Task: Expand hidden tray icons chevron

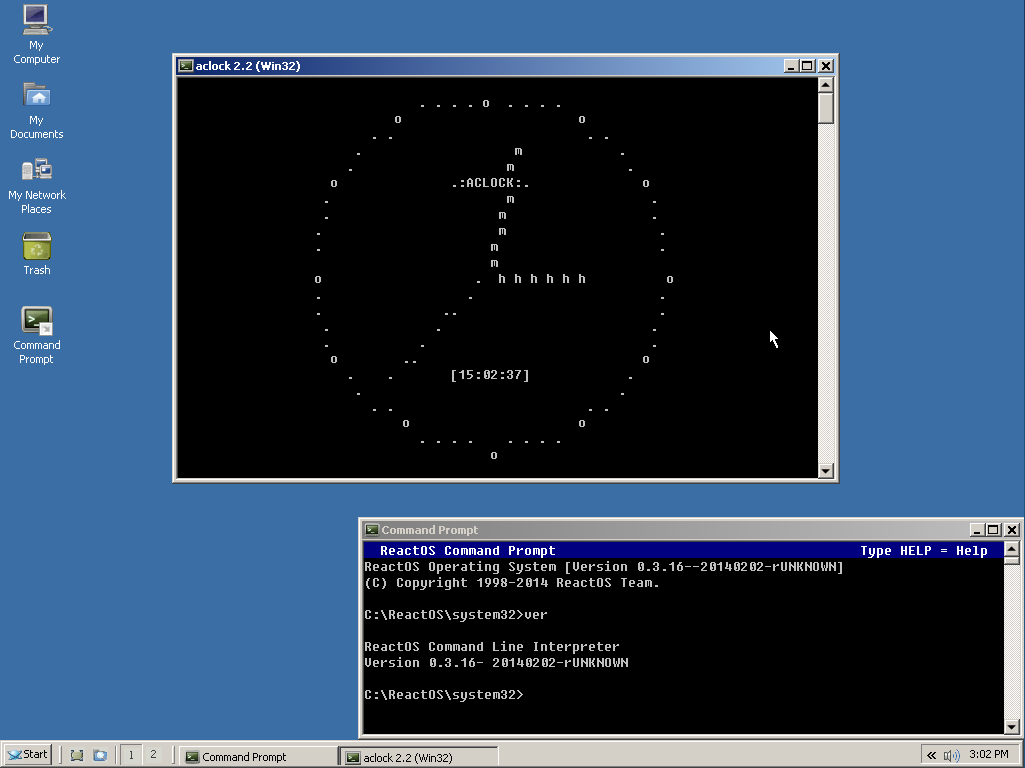Action: tap(931, 755)
